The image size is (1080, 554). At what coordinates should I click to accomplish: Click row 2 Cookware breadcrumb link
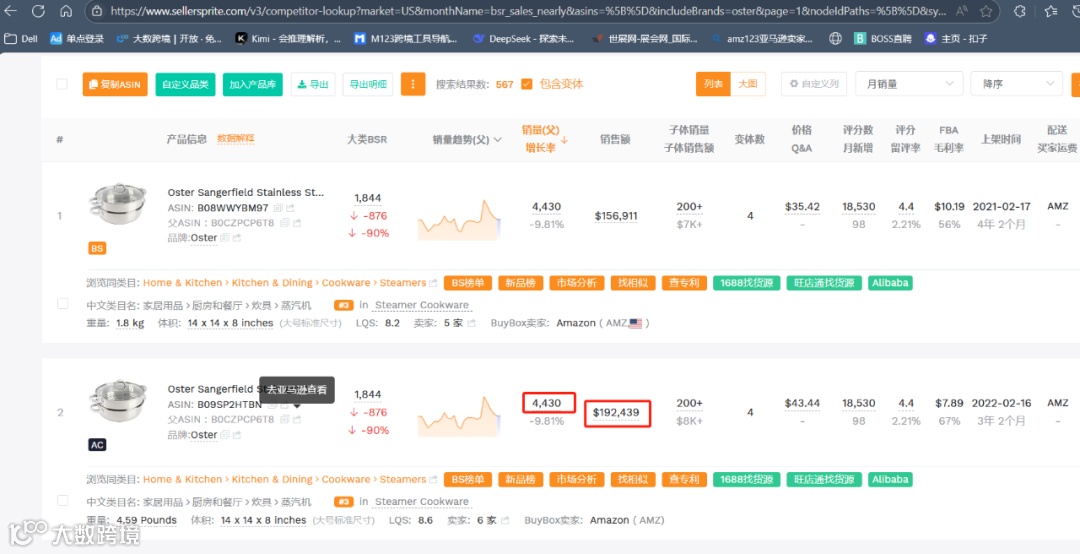[346, 480]
